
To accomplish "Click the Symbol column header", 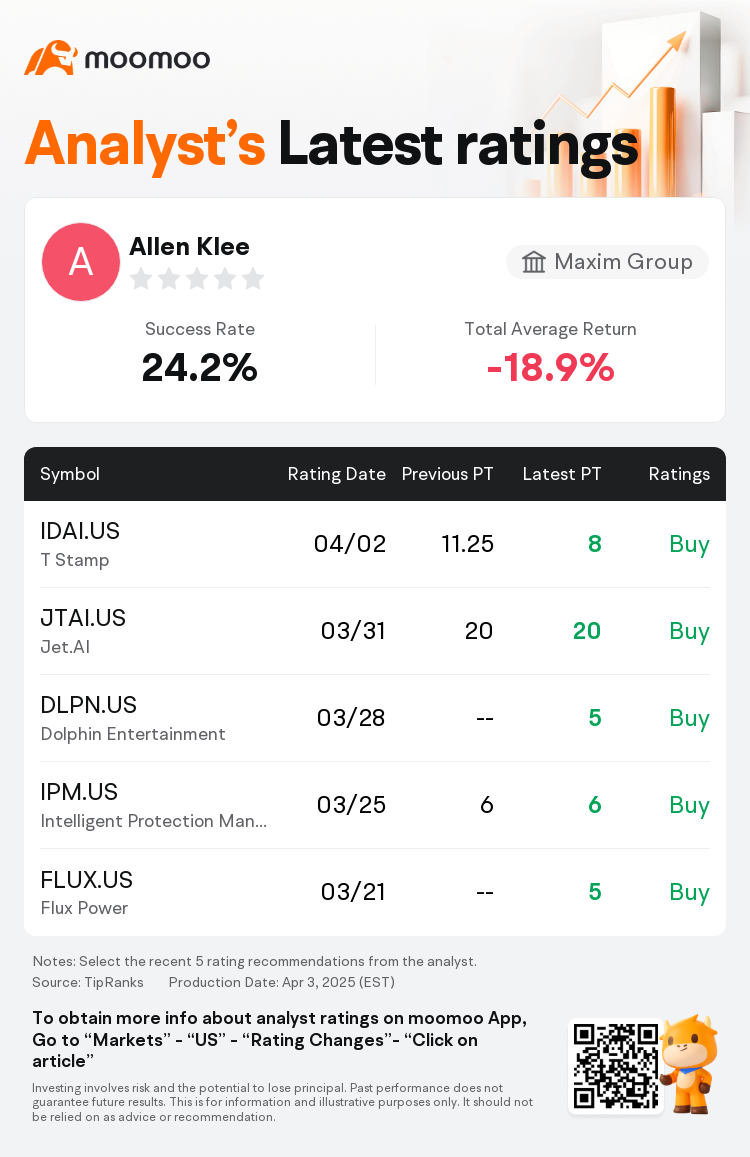I will coord(69,474).
